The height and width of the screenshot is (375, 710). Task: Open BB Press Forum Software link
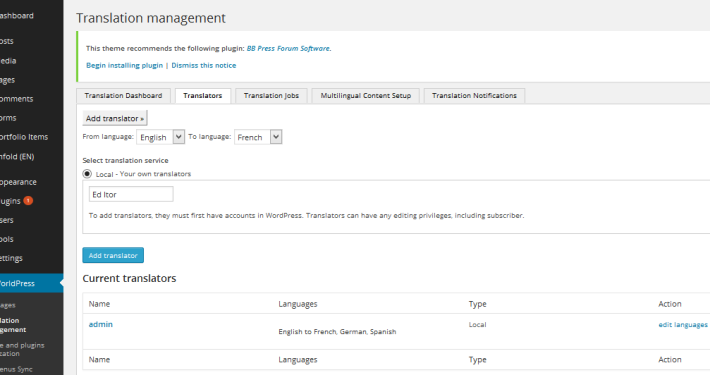288,48
